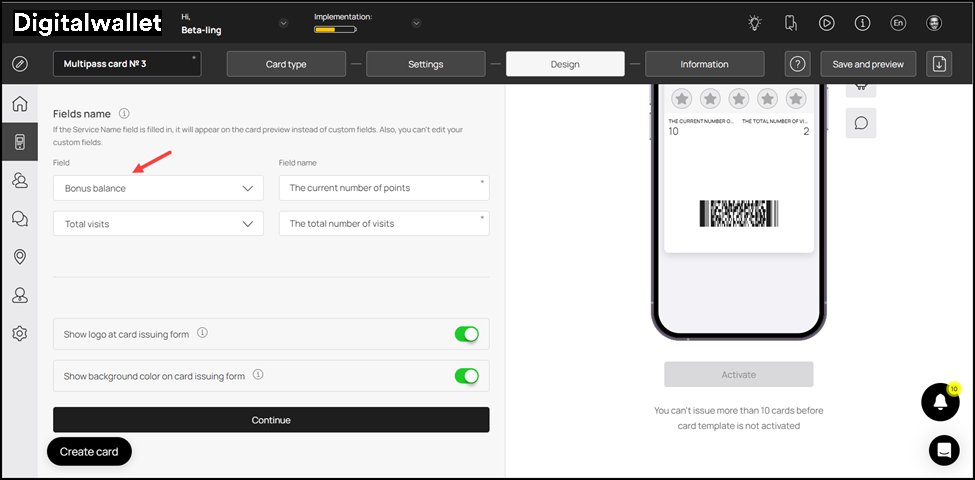This screenshot has width=975, height=480.
Task: Click the speech bubble icon beside phone preview
Action: pos(861,123)
